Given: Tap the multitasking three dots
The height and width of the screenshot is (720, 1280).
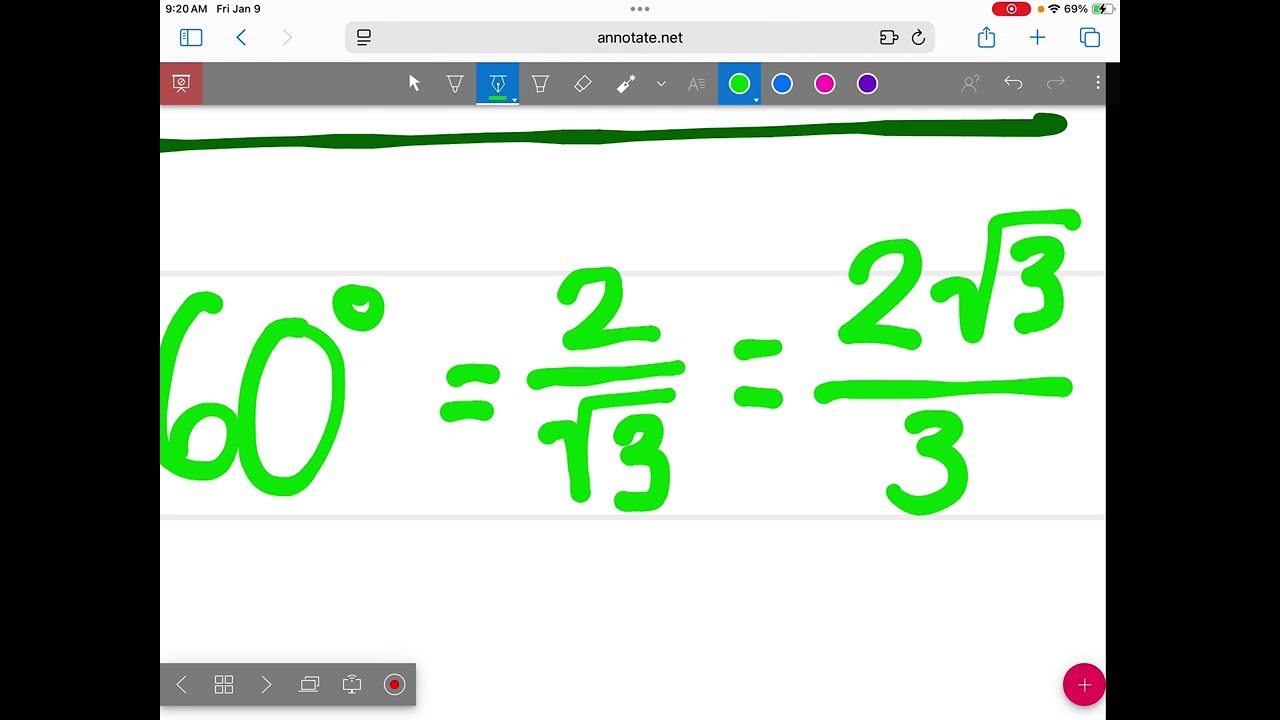Looking at the screenshot, I should tap(640, 9).
